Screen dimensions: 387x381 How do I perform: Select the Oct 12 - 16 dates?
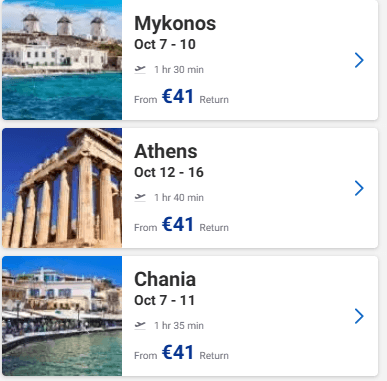pyautogui.click(x=169, y=172)
